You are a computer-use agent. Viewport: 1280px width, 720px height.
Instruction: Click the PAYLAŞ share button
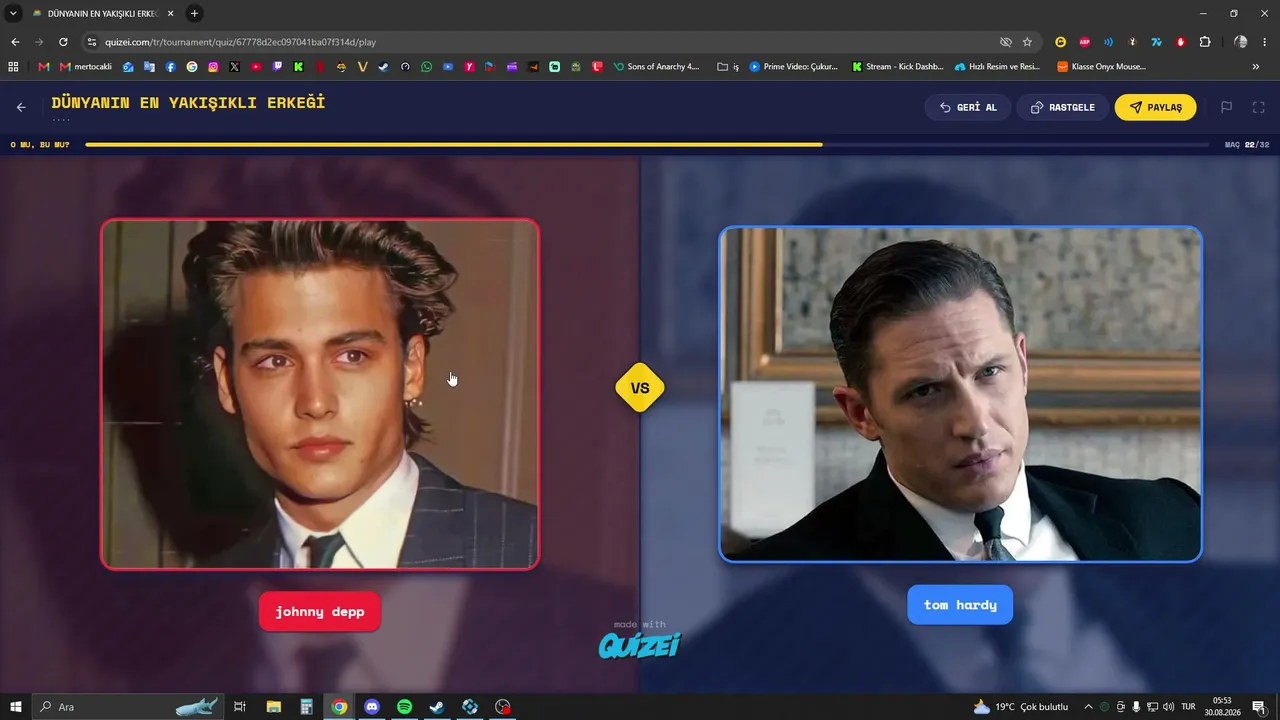tap(1155, 107)
